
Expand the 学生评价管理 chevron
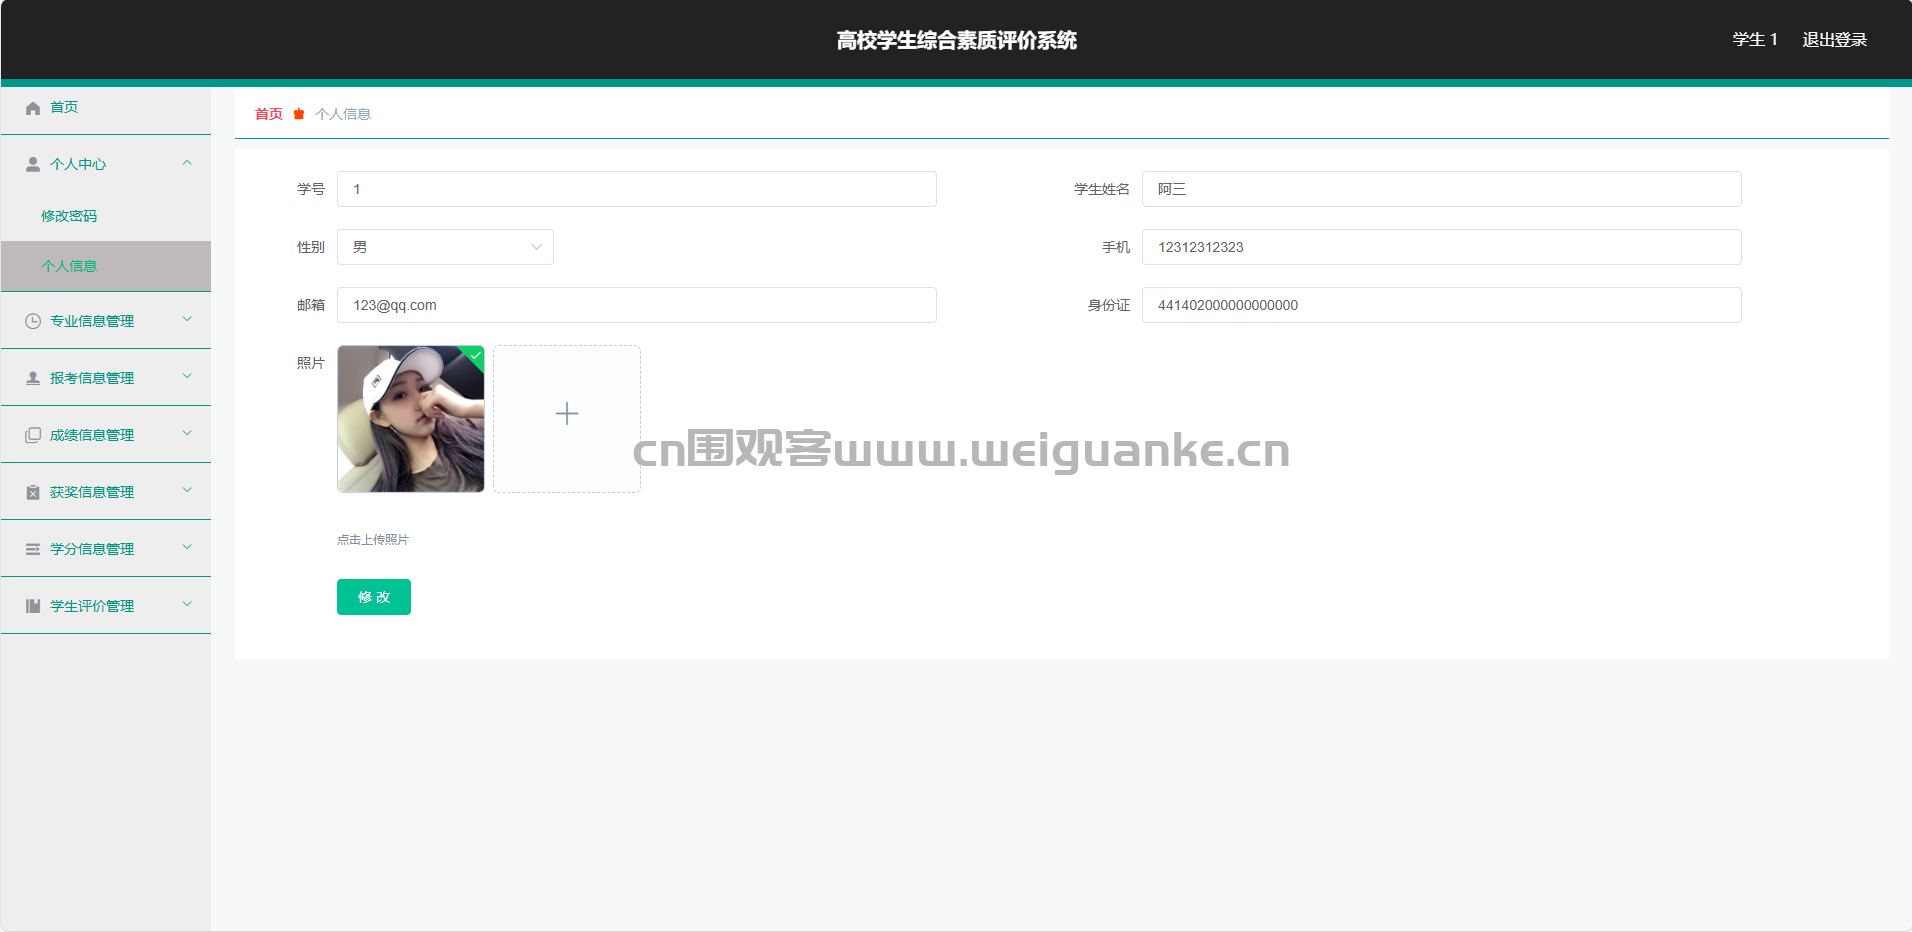click(x=187, y=605)
